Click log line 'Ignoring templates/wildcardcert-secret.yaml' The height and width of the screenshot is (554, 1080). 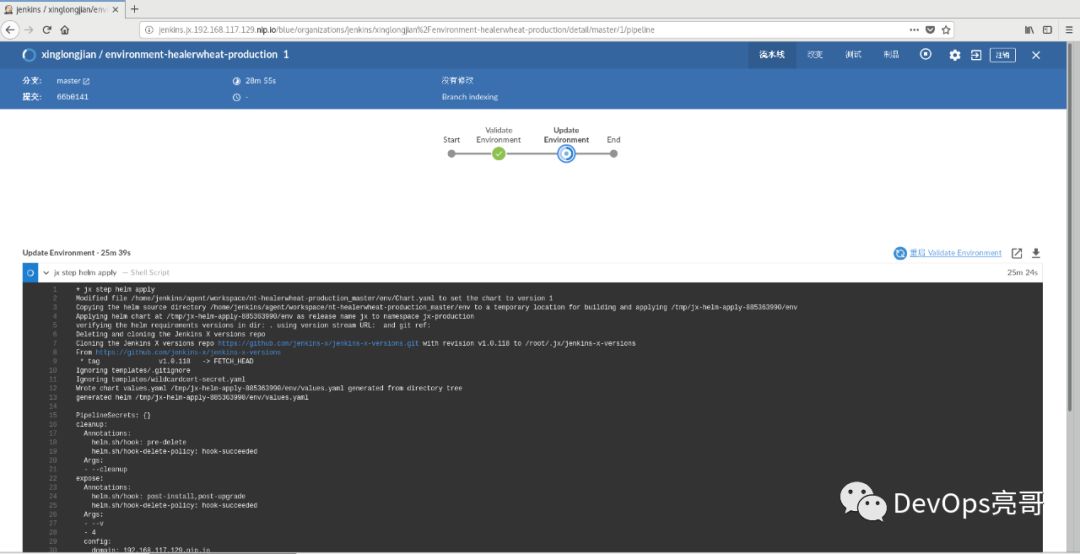(x=160, y=379)
